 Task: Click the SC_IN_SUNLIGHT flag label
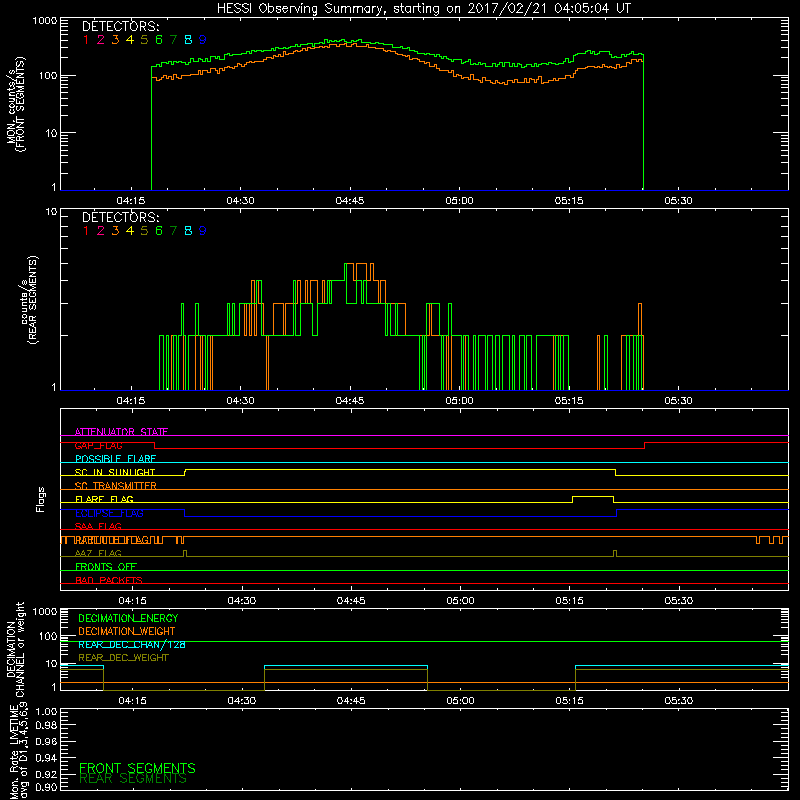click(x=115, y=472)
